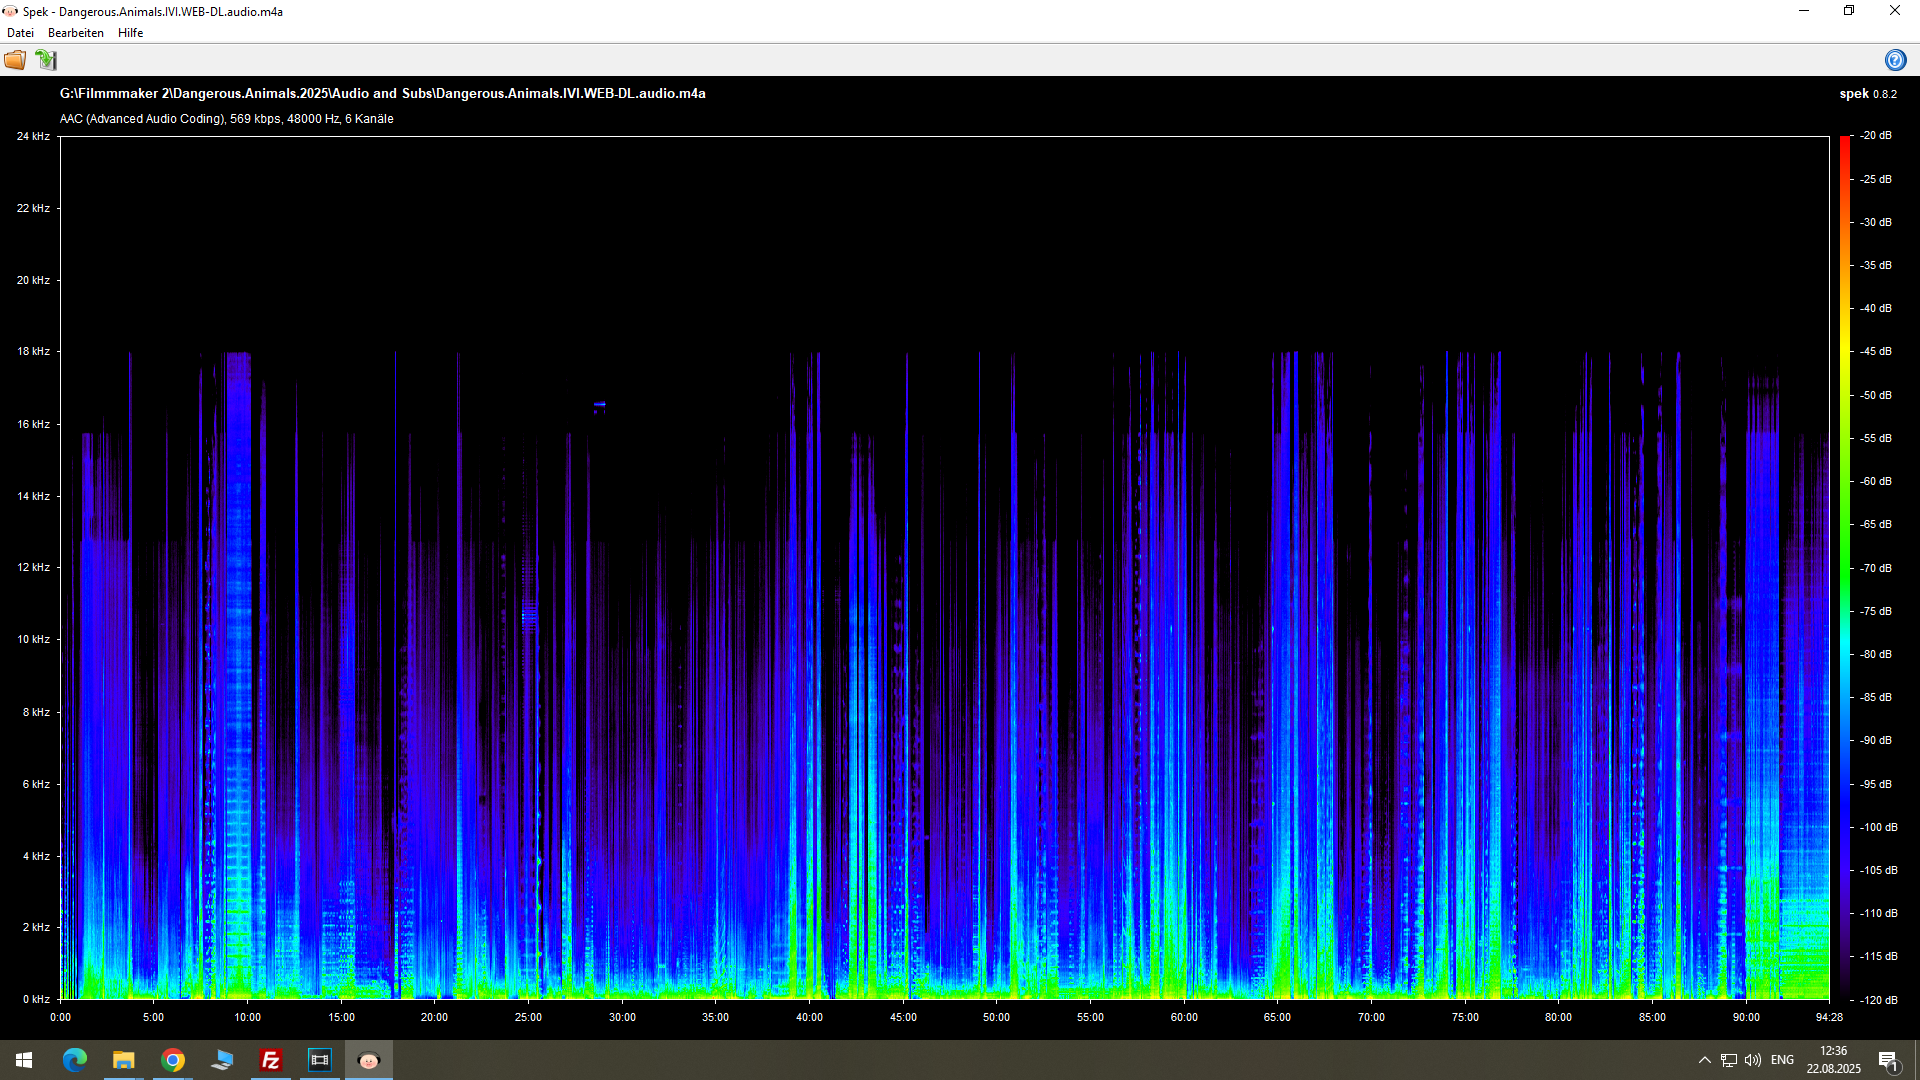Expand the hidden system tray icons chevron

pos(1705,1060)
